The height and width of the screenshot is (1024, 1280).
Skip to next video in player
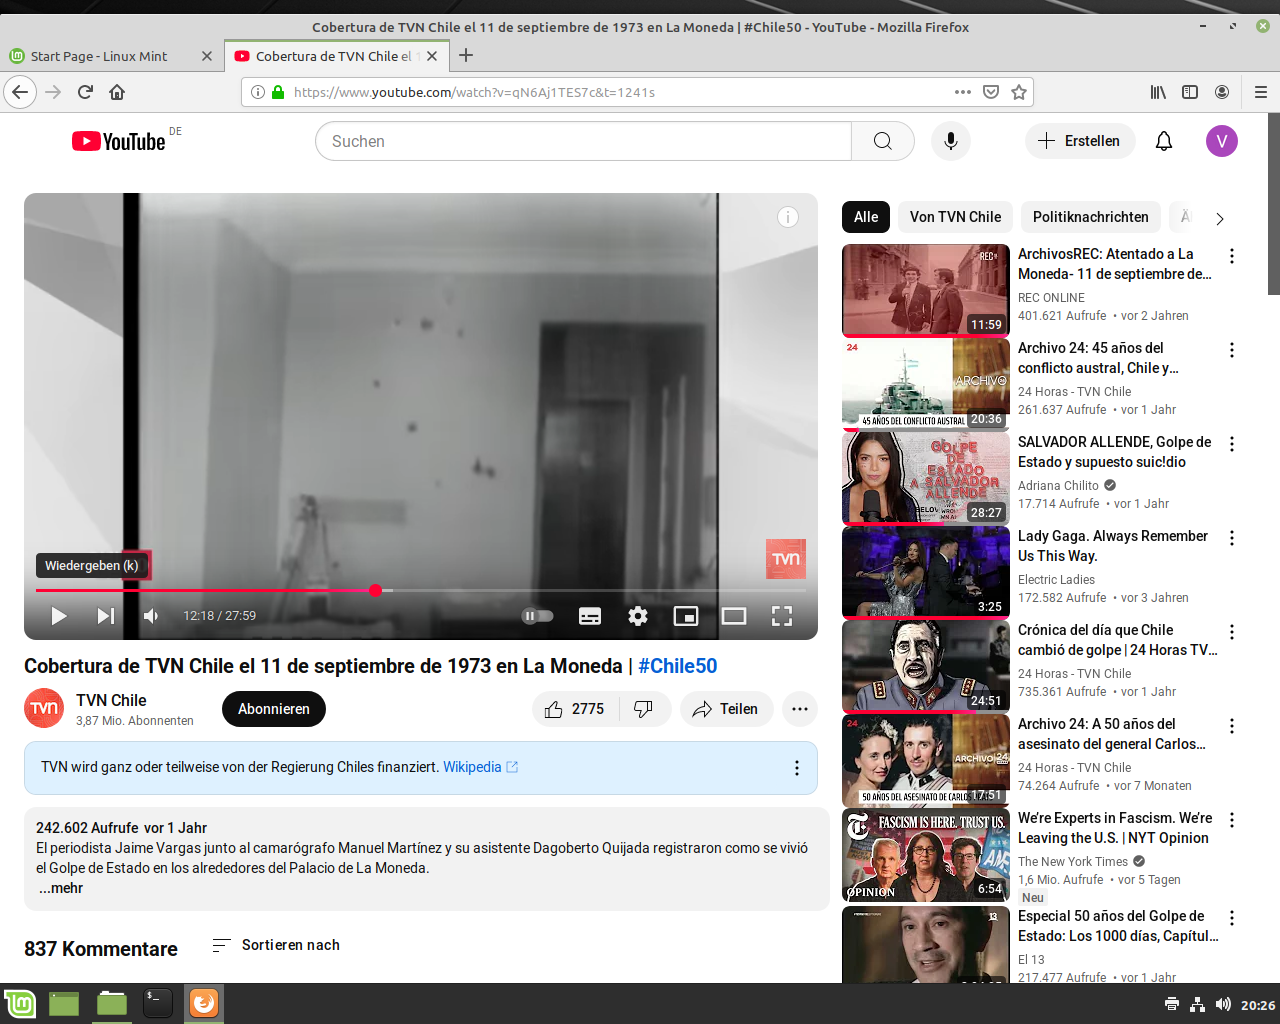coord(106,616)
